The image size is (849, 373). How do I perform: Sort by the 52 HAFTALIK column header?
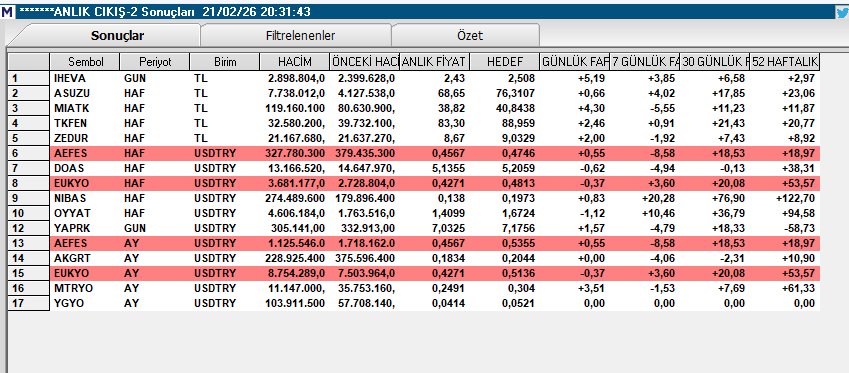[784, 62]
